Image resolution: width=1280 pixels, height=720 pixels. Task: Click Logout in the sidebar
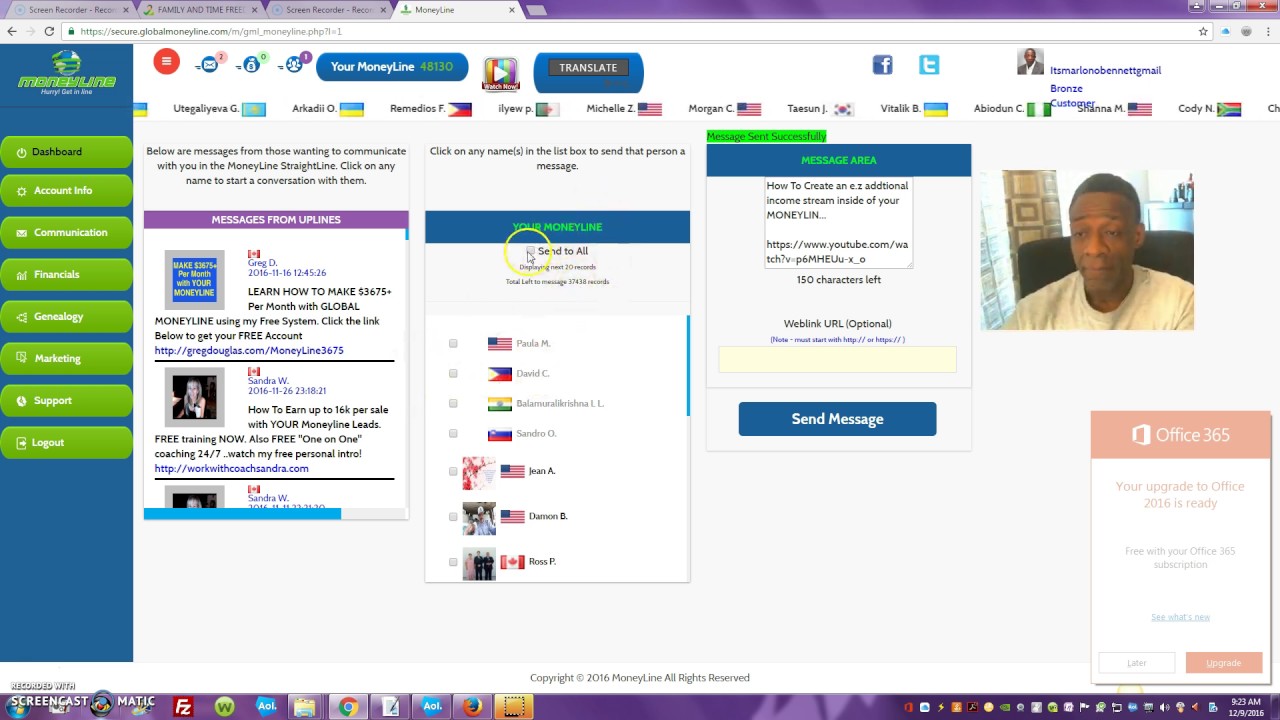66,442
